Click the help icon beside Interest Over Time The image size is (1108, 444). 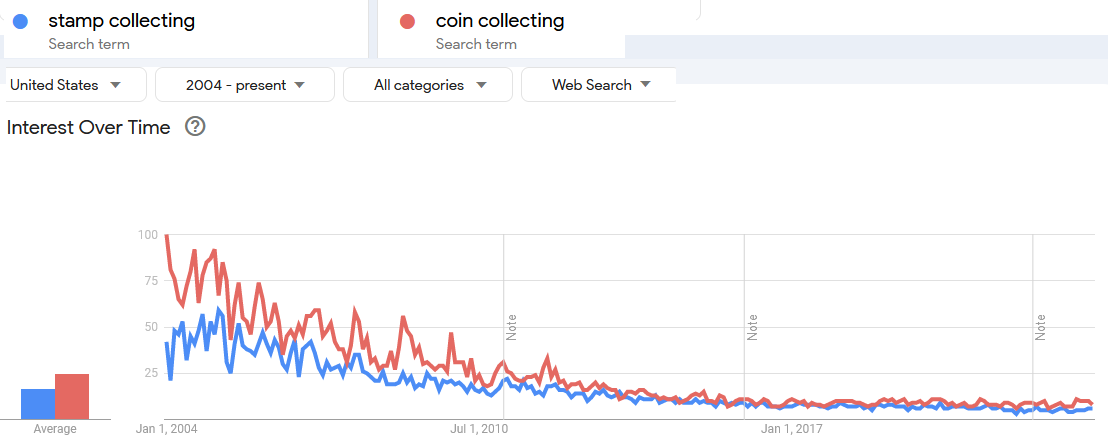tap(195, 127)
